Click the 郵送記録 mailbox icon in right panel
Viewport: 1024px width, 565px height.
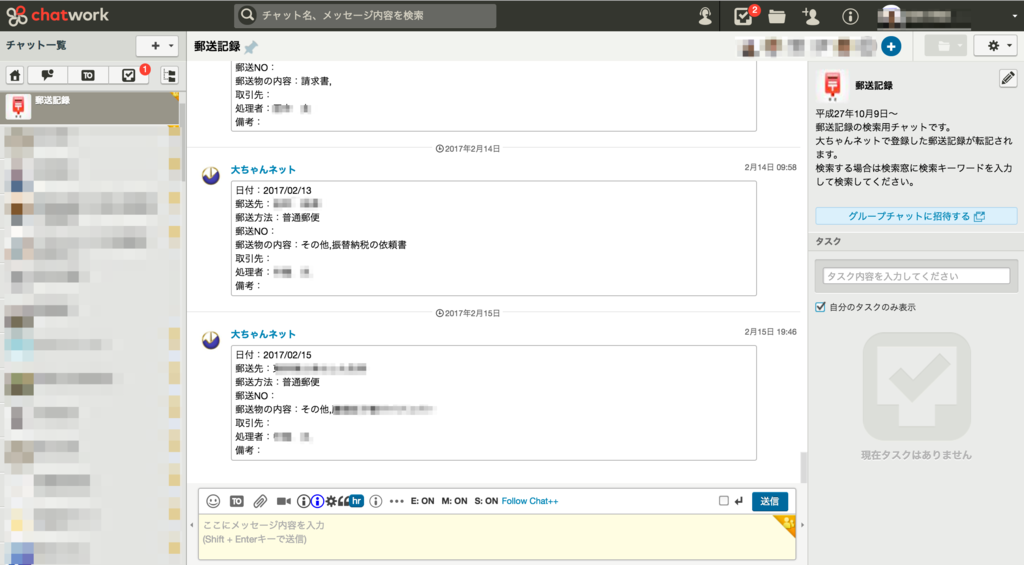[x=832, y=86]
